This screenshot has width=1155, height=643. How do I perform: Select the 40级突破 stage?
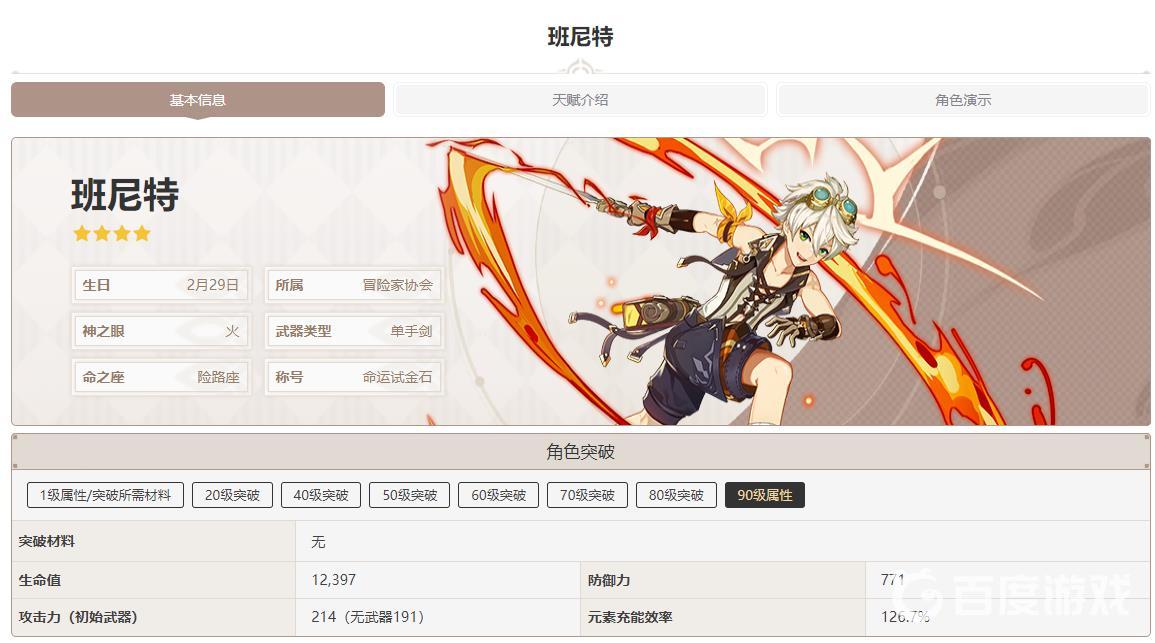tap(320, 495)
